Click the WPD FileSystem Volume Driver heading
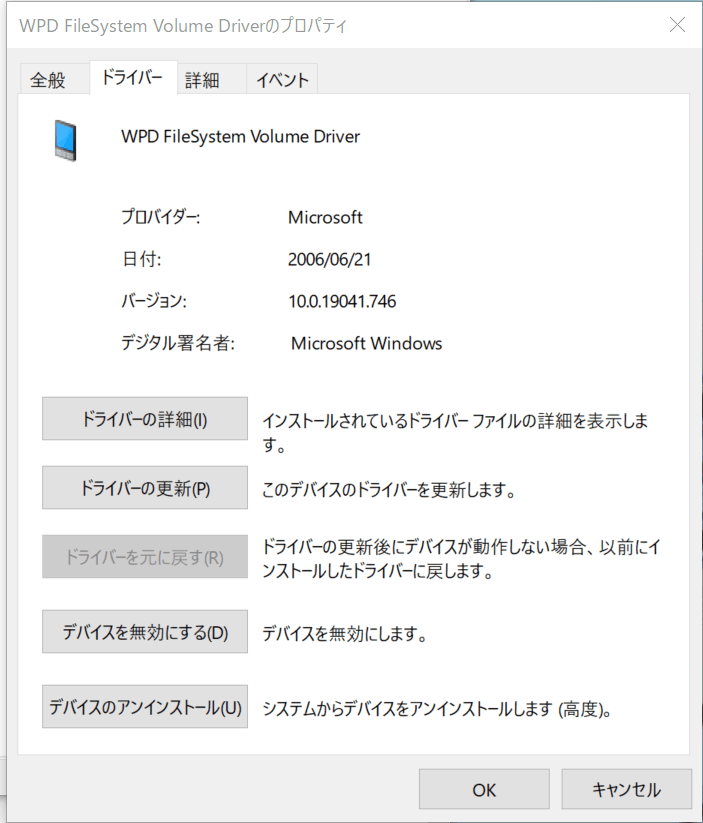The height and width of the screenshot is (823, 703). [x=240, y=136]
